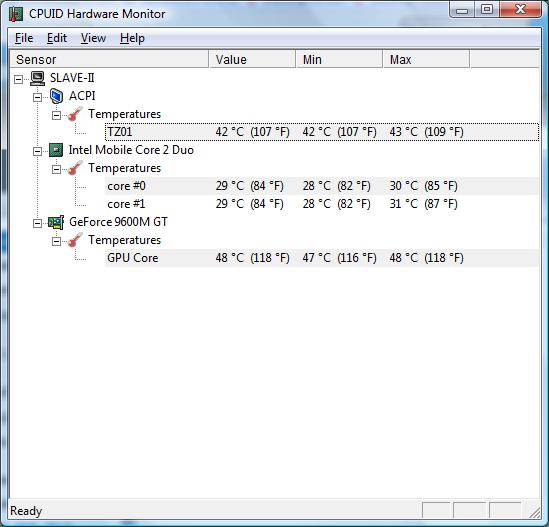Viewport: 549px width, 527px height.
Task: Open the File menu
Action: tap(24, 38)
